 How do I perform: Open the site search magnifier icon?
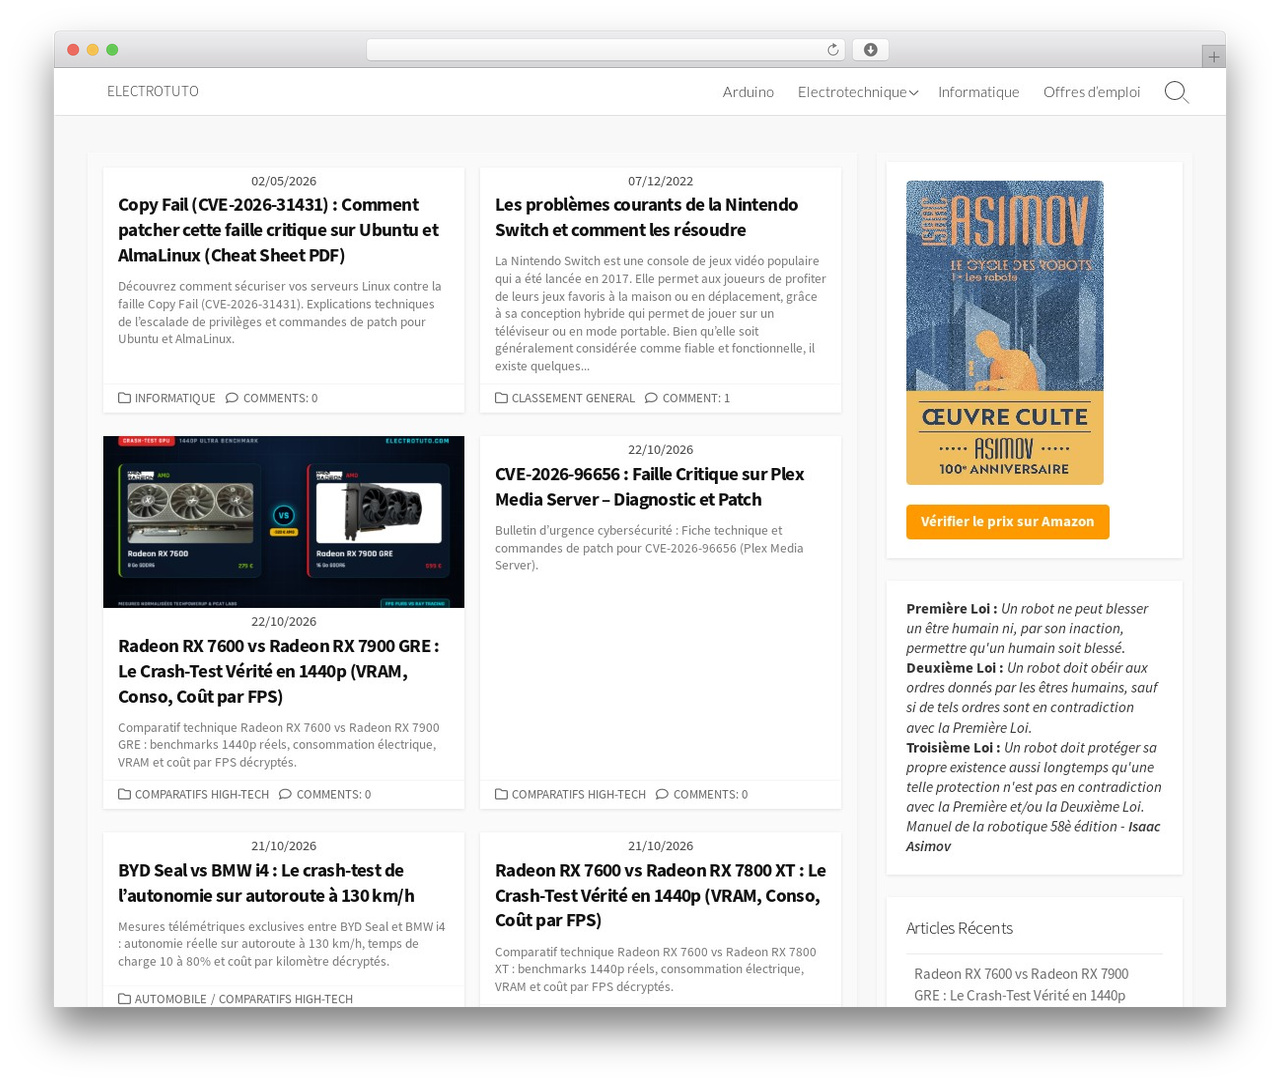click(1176, 92)
